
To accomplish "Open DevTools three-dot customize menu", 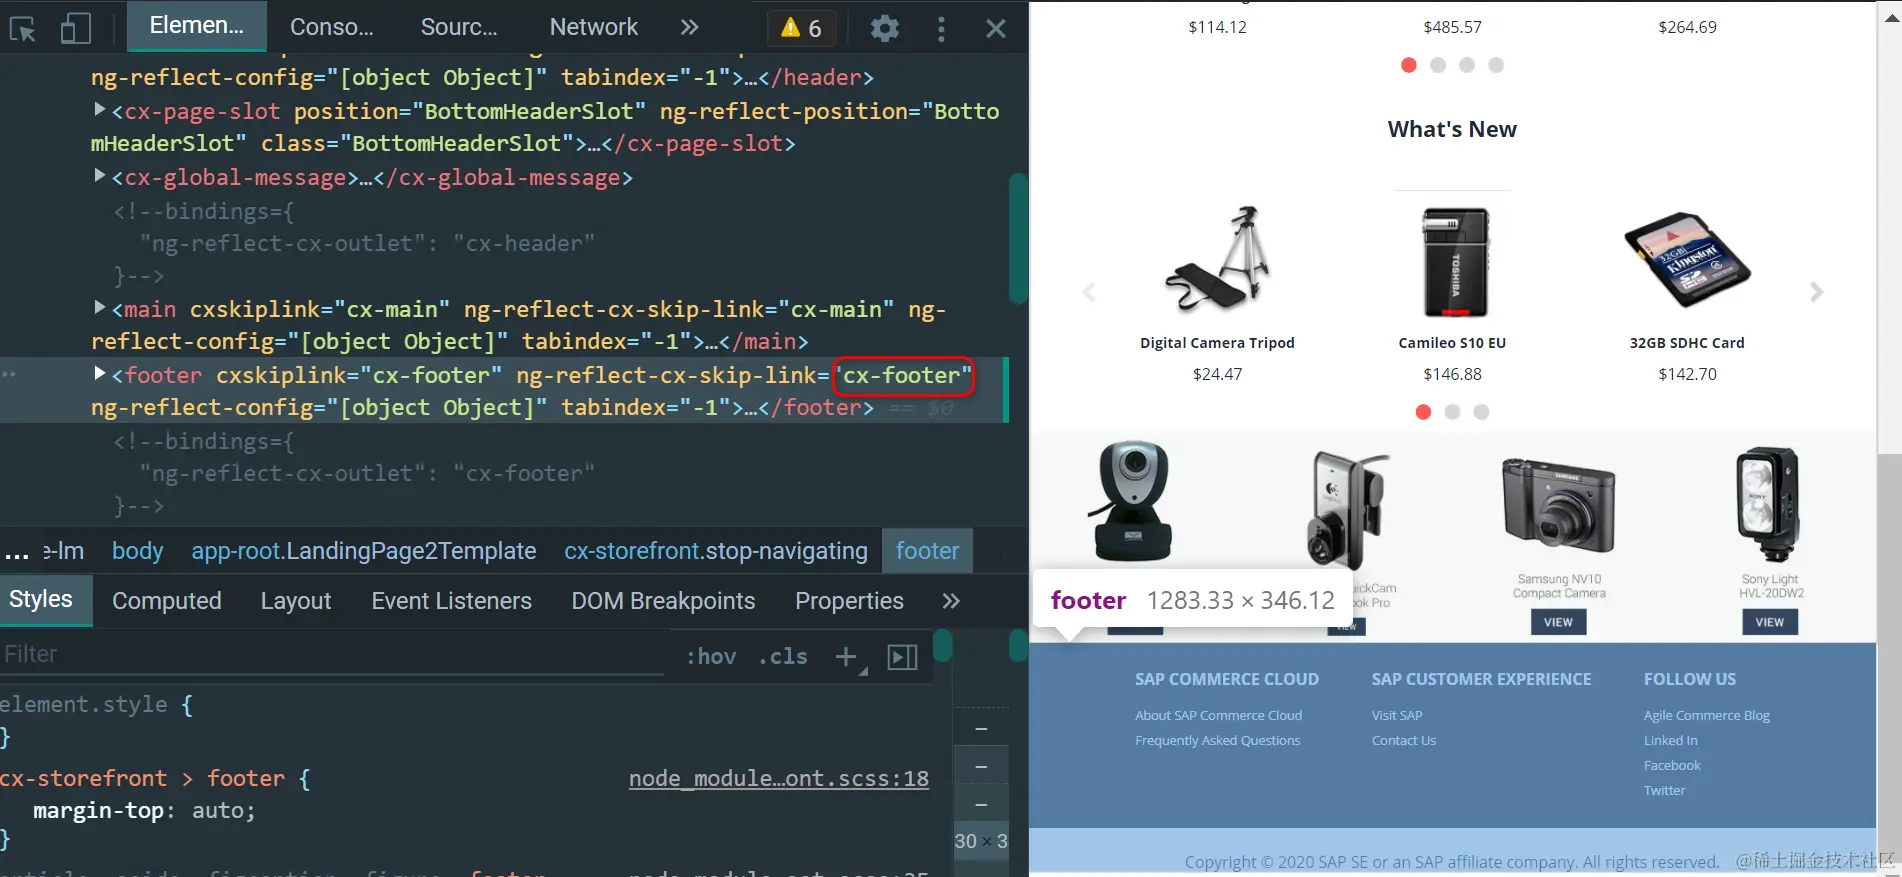I will tap(940, 28).
